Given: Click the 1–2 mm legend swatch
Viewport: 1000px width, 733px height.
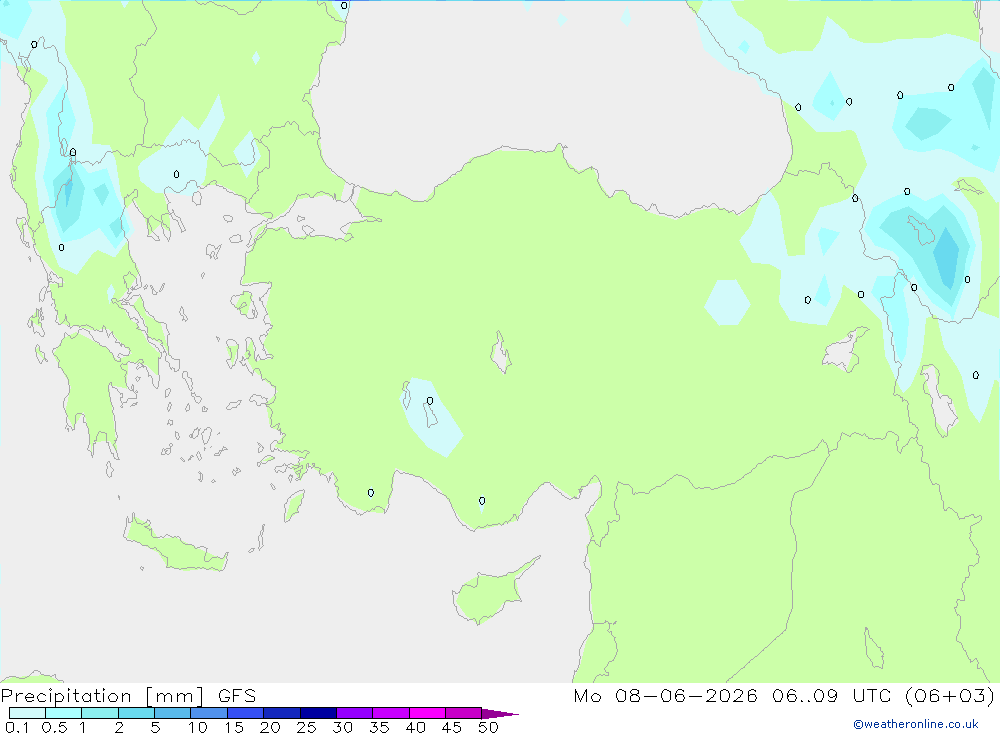Looking at the screenshot, I should (100, 713).
